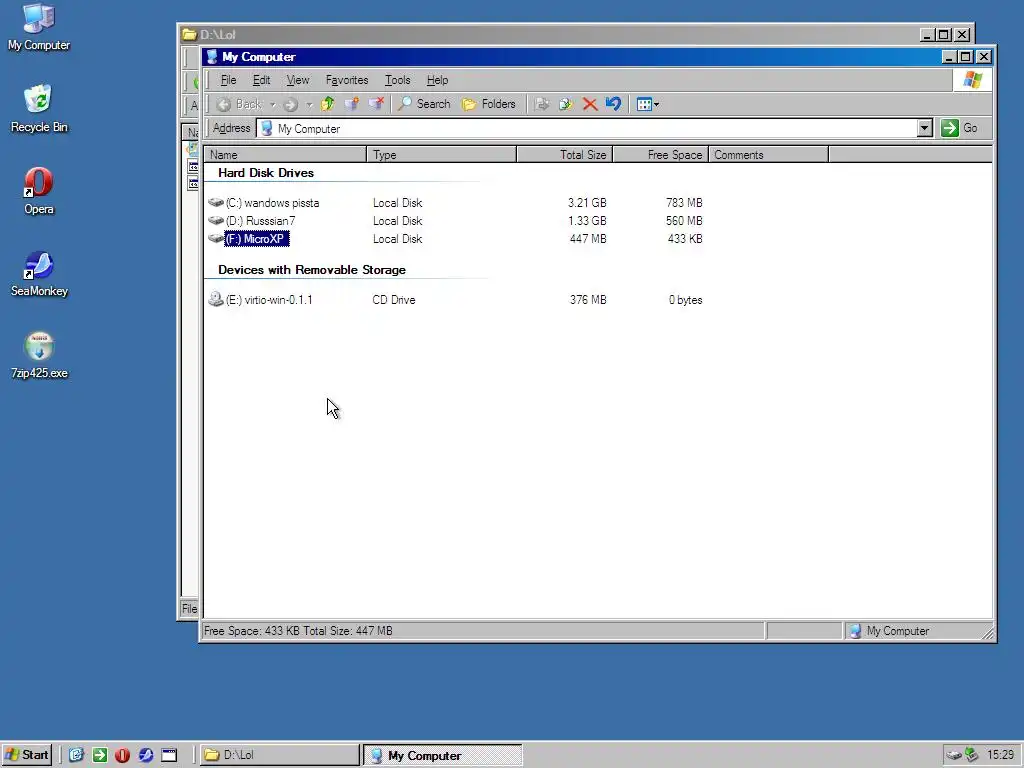Click the red Delete X icon
The width and height of the screenshot is (1024, 768).
[590, 104]
